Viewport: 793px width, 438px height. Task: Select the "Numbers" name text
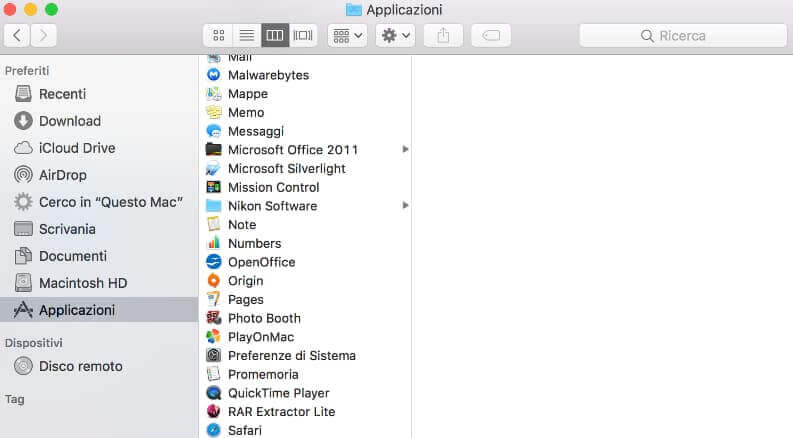tap(254, 243)
